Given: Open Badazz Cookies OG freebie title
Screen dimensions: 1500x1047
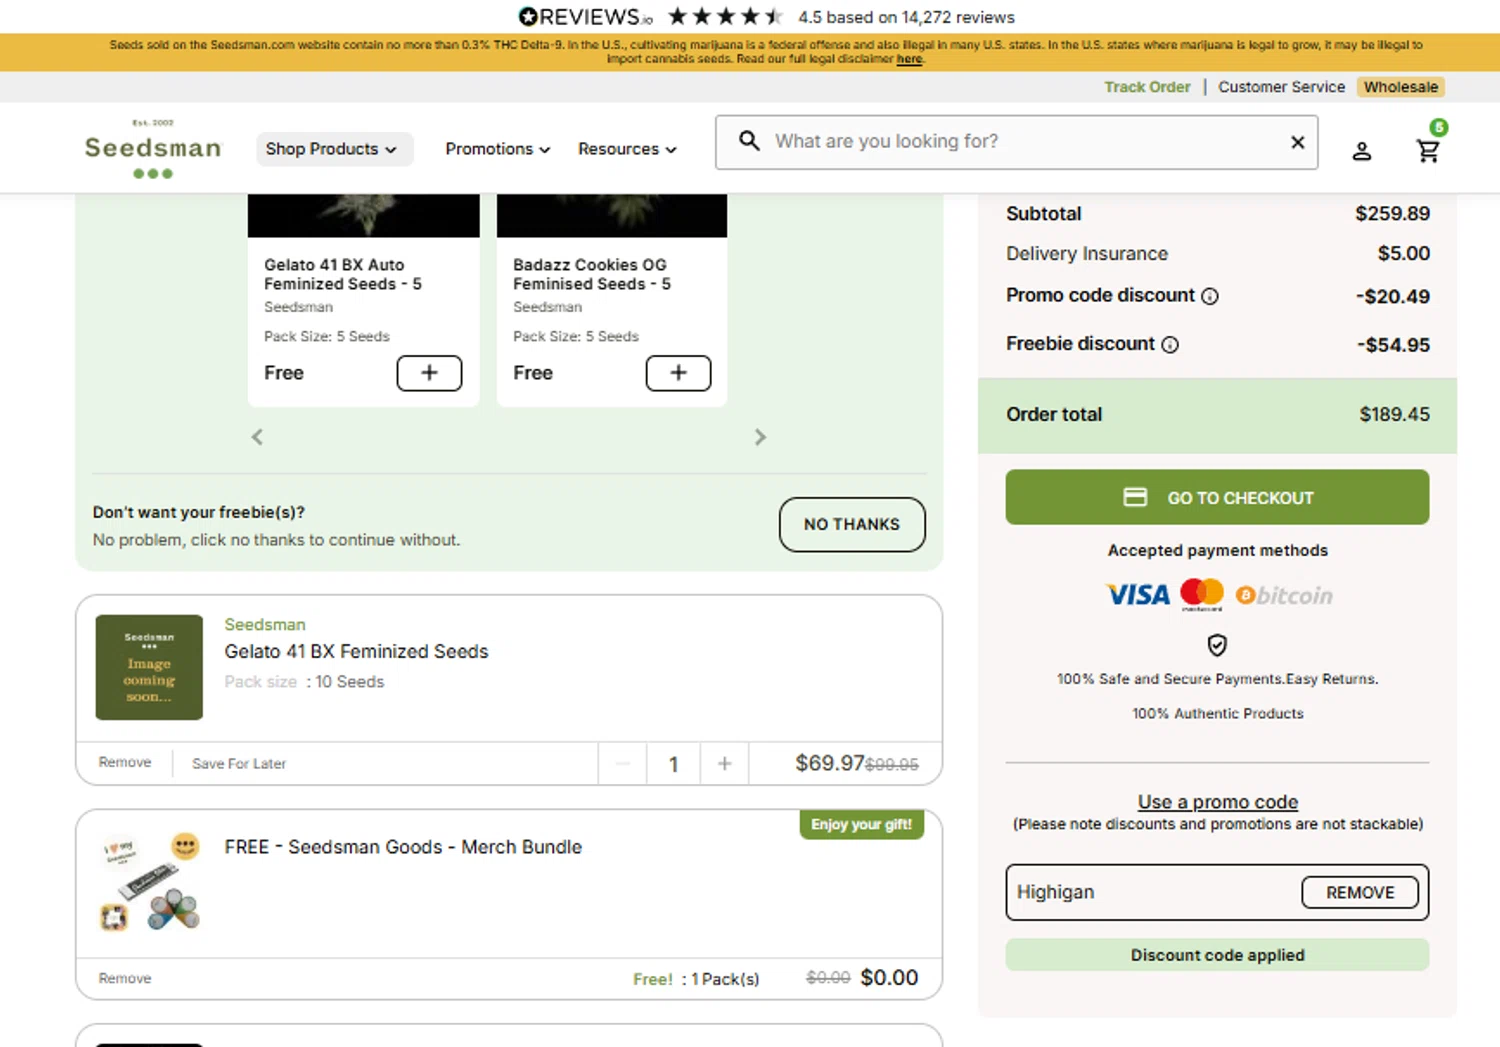Looking at the screenshot, I should point(592,274).
